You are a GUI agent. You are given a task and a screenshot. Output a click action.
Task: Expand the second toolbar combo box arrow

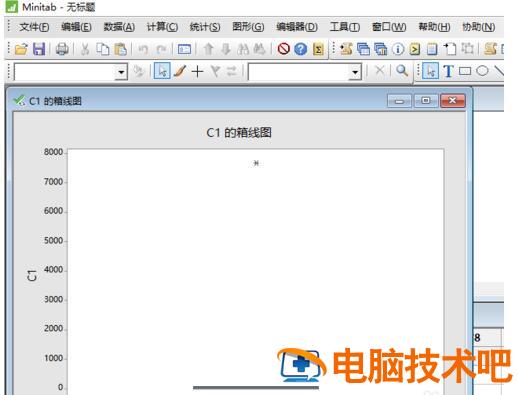[355, 72]
